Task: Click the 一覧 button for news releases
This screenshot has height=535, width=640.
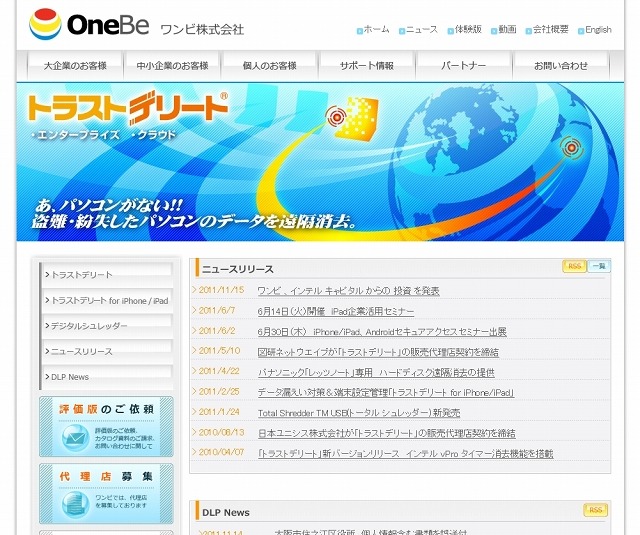Action: [599, 266]
